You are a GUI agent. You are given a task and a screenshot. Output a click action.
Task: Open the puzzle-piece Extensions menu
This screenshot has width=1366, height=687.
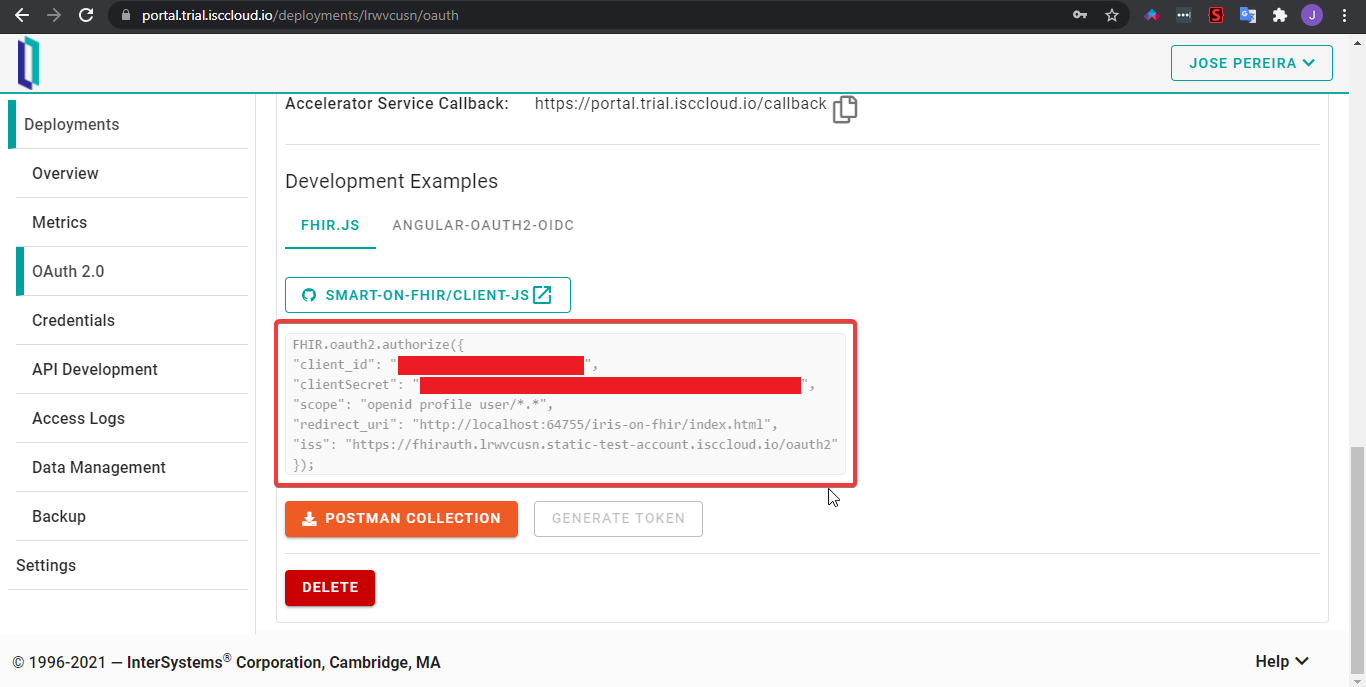[1279, 15]
